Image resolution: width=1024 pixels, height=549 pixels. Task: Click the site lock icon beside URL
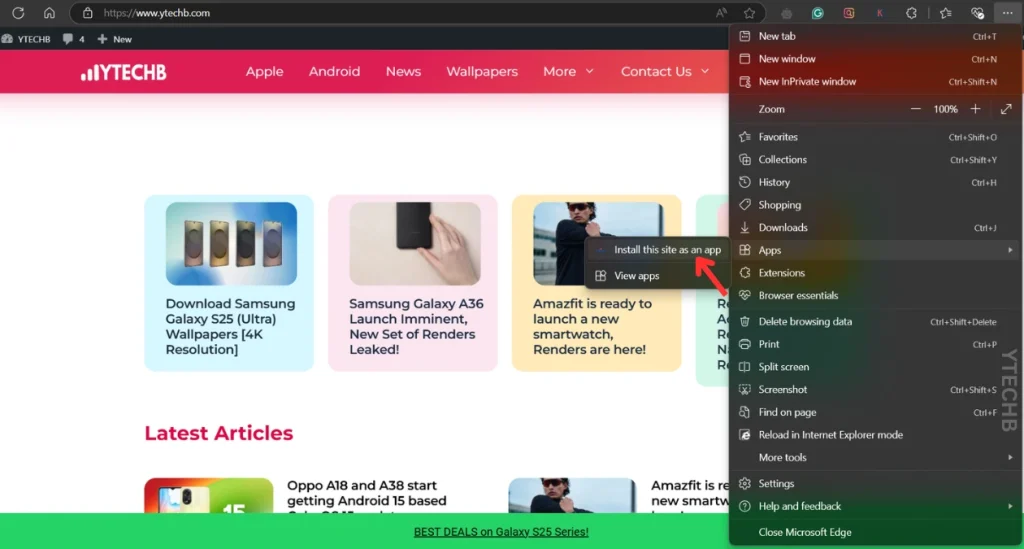pyautogui.click(x=88, y=13)
